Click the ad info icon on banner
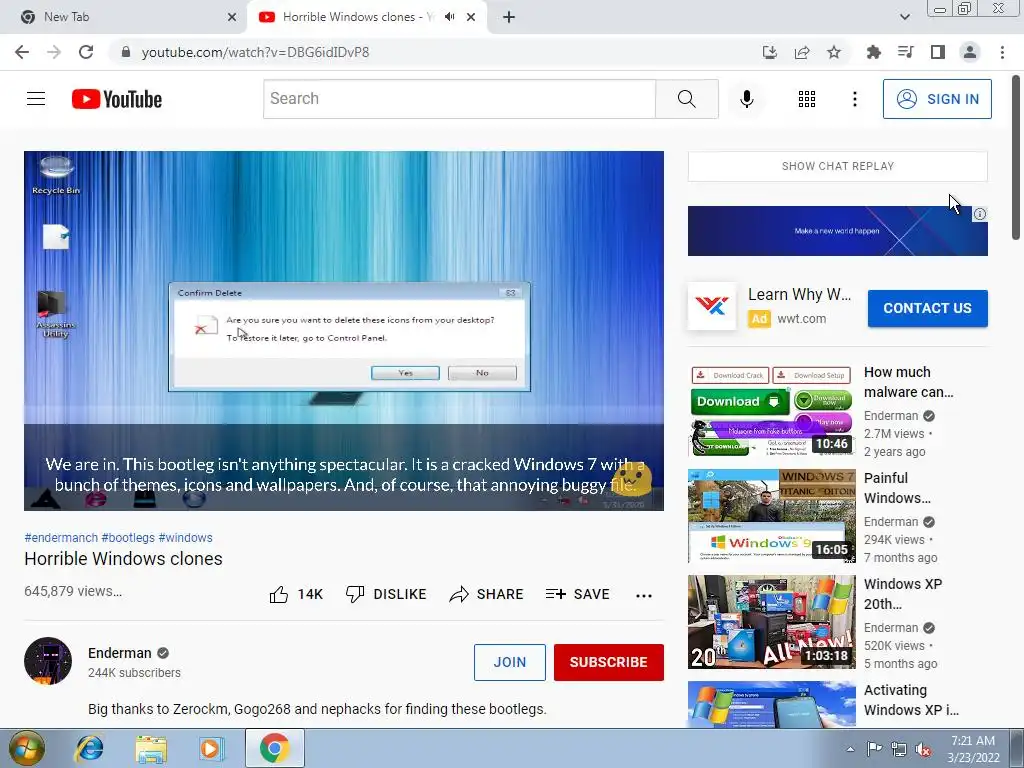Image resolution: width=1024 pixels, height=768 pixels. pyautogui.click(x=980, y=214)
